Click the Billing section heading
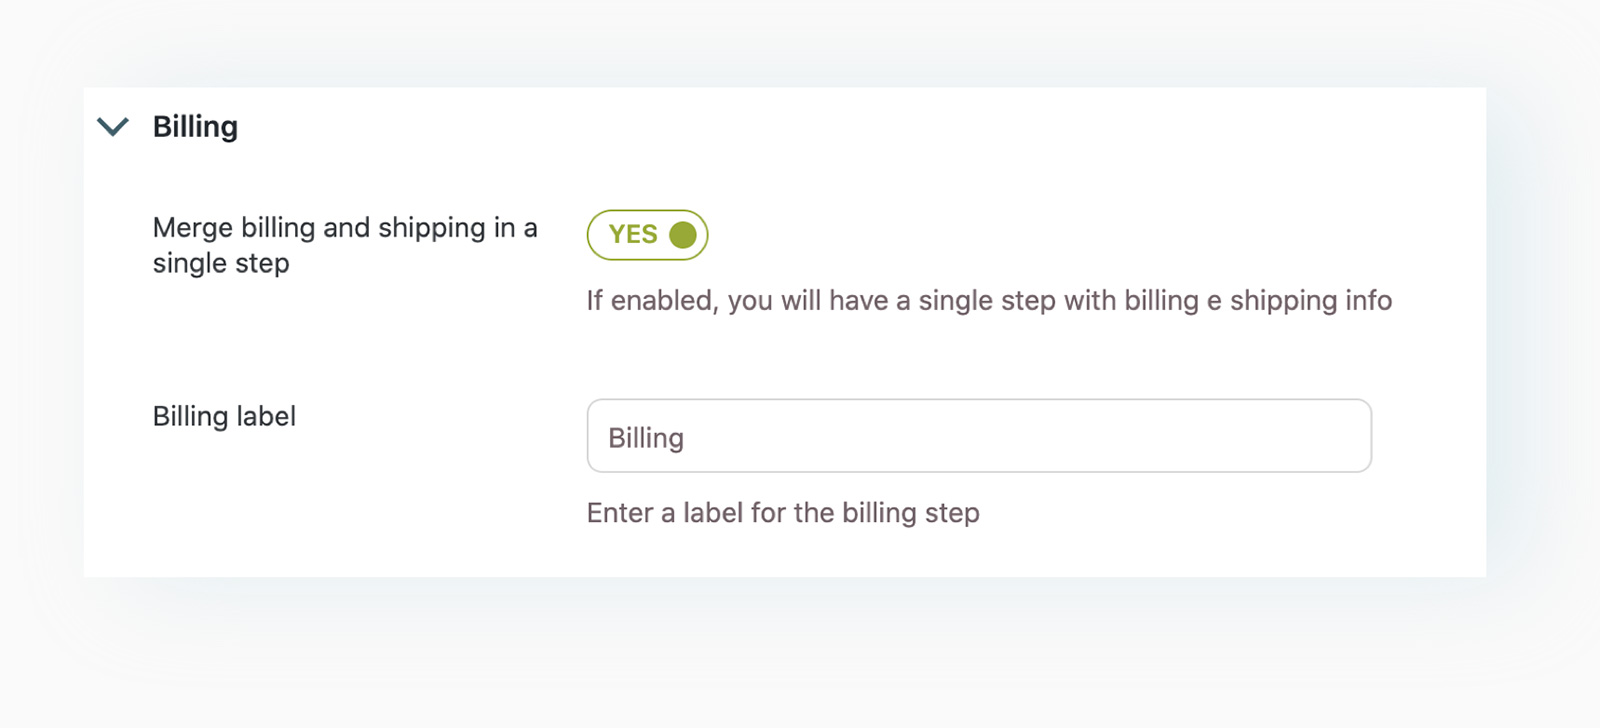Image resolution: width=1600 pixels, height=728 pixels. click(194, 126)
